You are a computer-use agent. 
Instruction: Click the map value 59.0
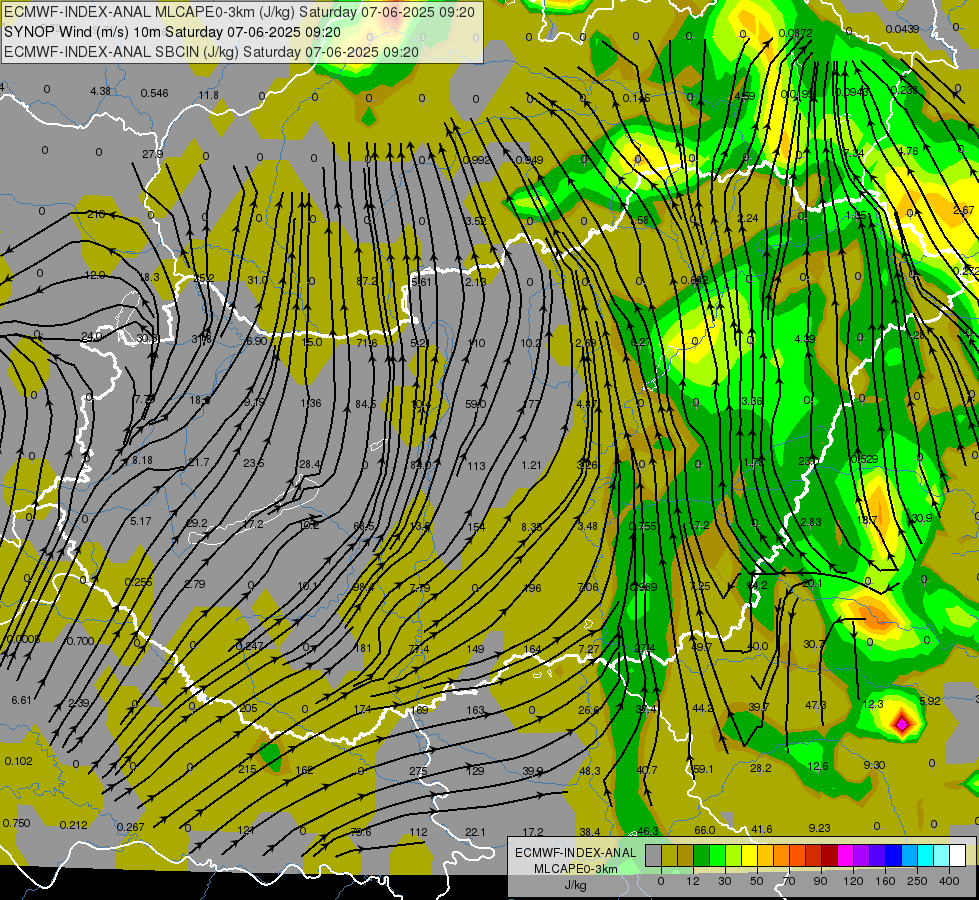(476, 404)
